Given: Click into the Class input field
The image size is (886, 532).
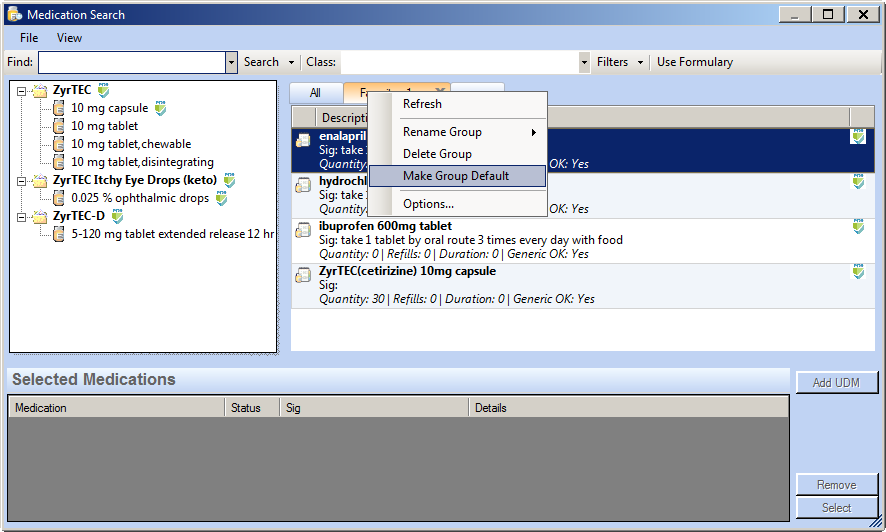Looking at the screenshot, I should tap(460, 62).
